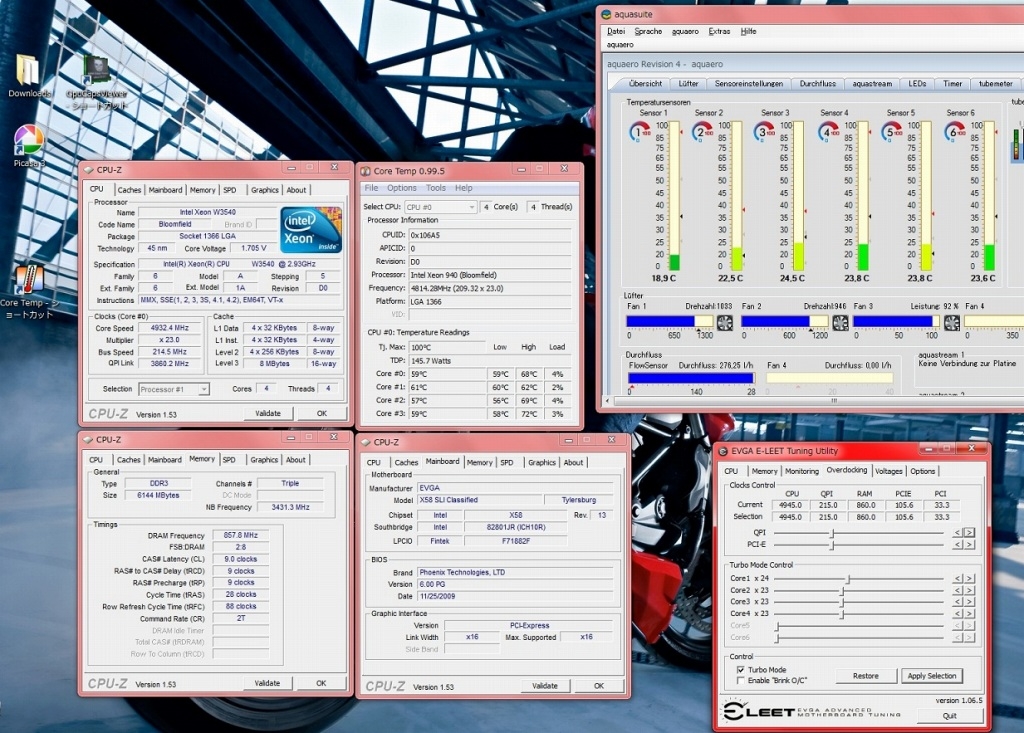Click the Core Voltage value 1.705 V in CPU-Z
The height and width of the screenshot is (733, 1024).
click(x=253, y=248)
